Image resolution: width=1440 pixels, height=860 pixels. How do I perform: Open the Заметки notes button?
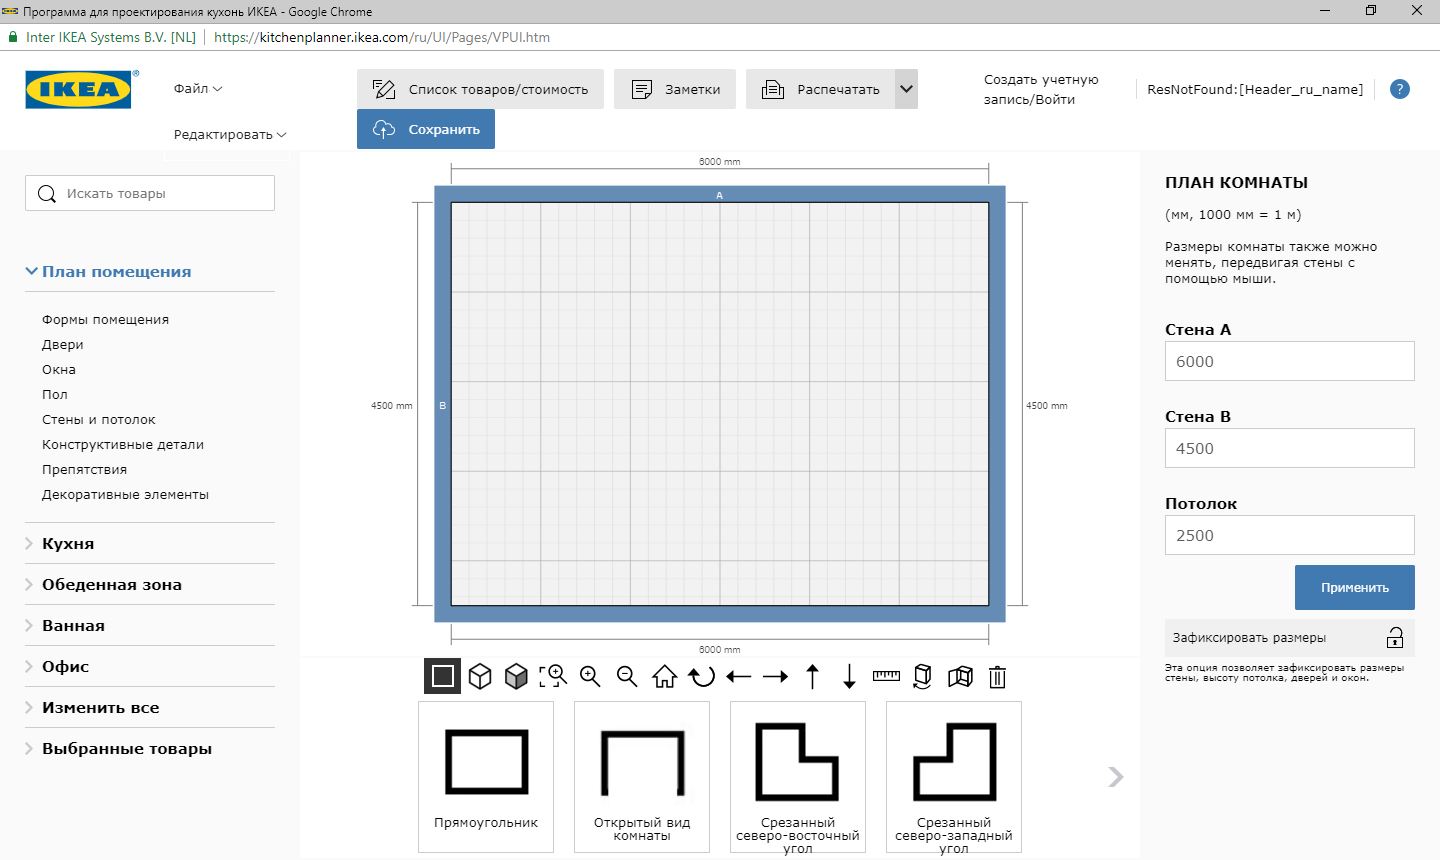click(675, 89)
